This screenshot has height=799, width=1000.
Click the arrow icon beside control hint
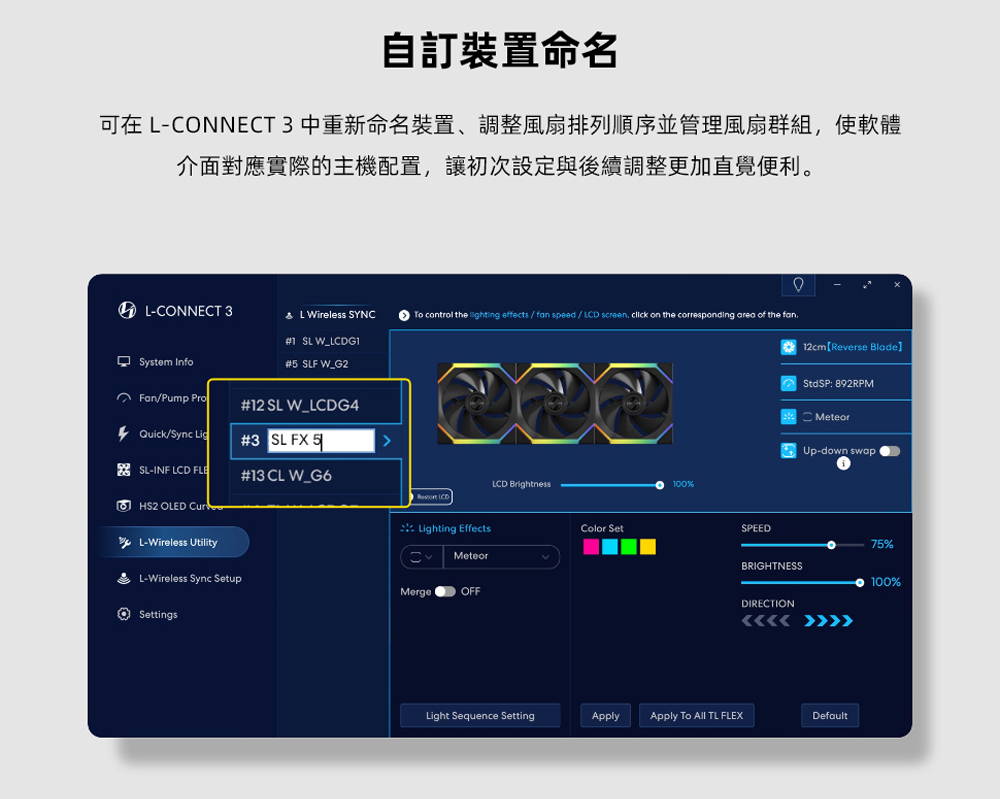(404, 315)
